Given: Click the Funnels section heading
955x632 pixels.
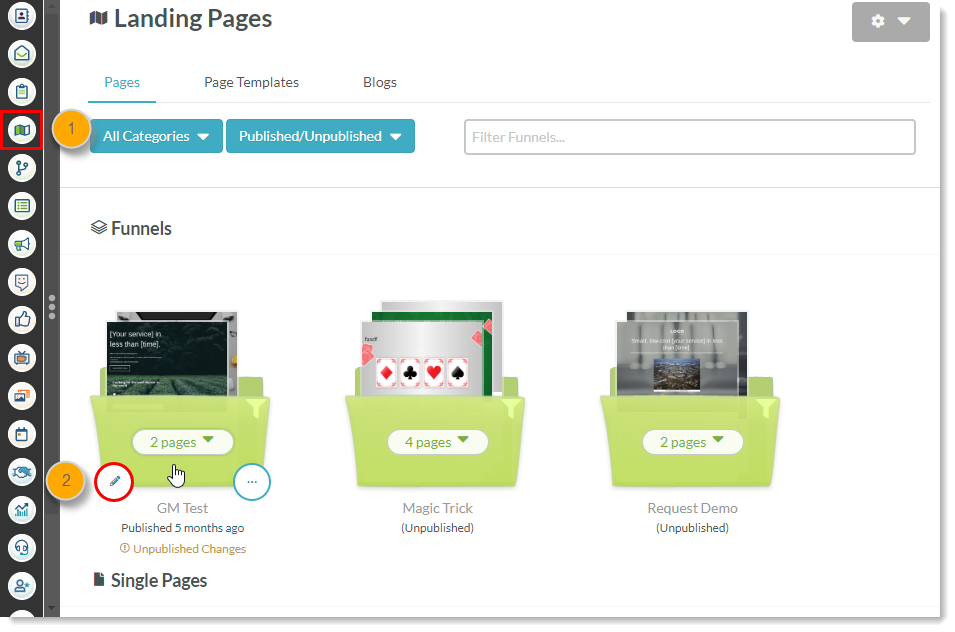Looking at the screenshot, I should point(131,228).
